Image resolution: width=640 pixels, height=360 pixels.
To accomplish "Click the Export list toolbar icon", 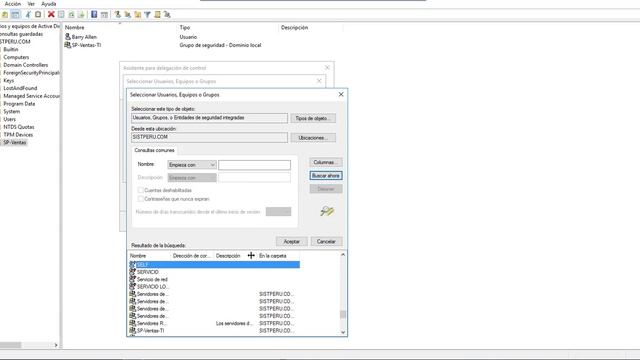I will (x=81, y=15).
